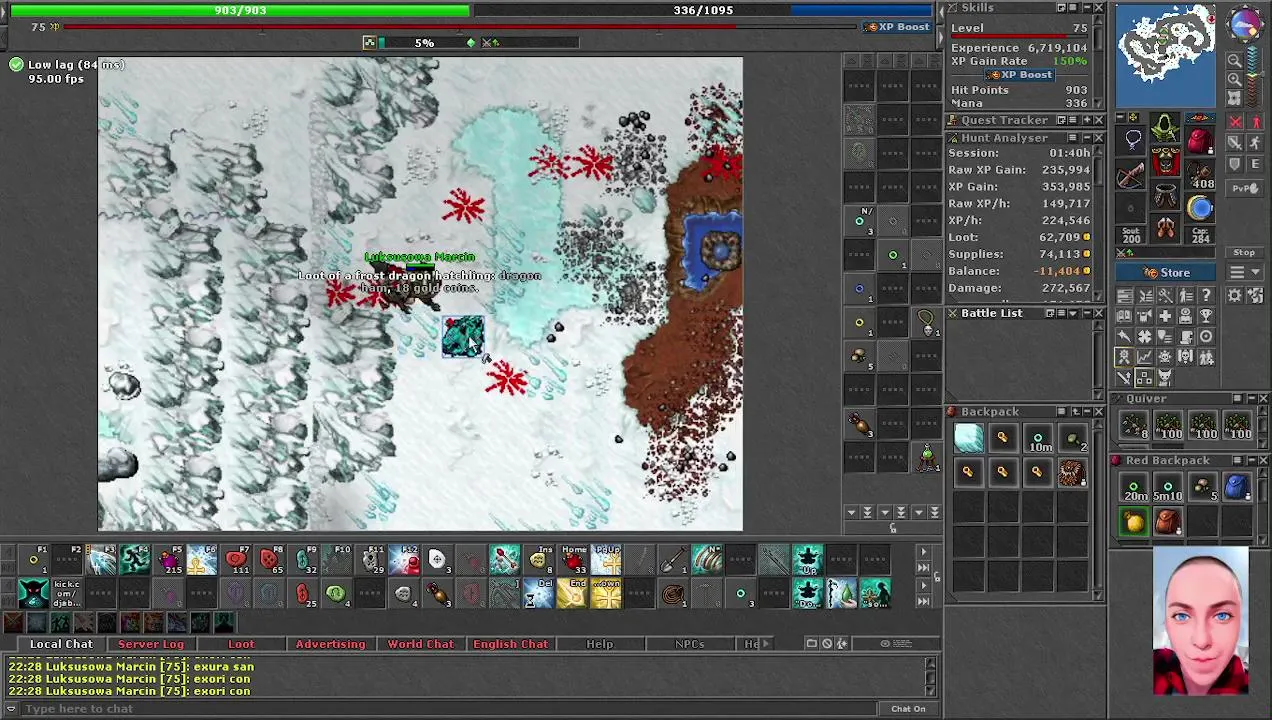Click the green demon face hotkey slot

pyautogui.click(x=34, y=593)
